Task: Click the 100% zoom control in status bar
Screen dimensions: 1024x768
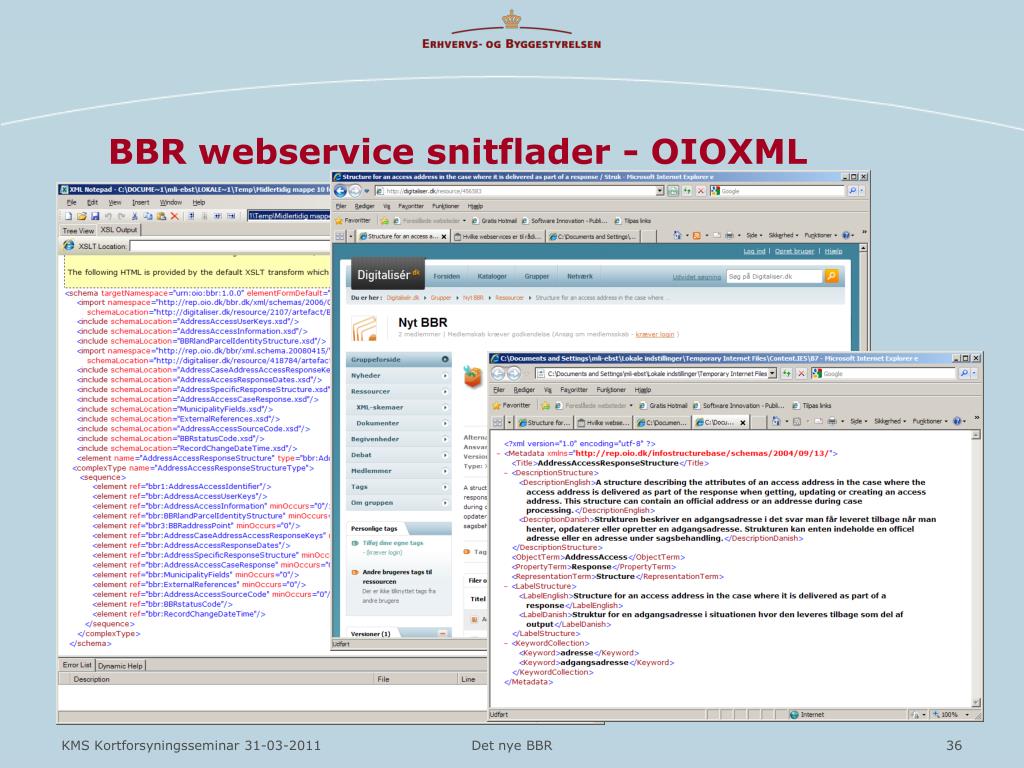Action: click(951, 714)
